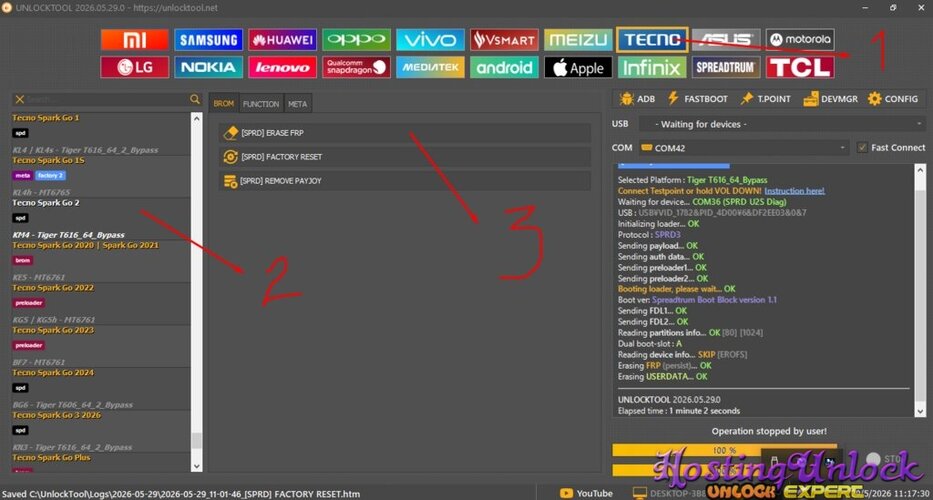933x500 pixels.
Task: Select the Meizu brand logo
Action: click(x=578, y=40)
